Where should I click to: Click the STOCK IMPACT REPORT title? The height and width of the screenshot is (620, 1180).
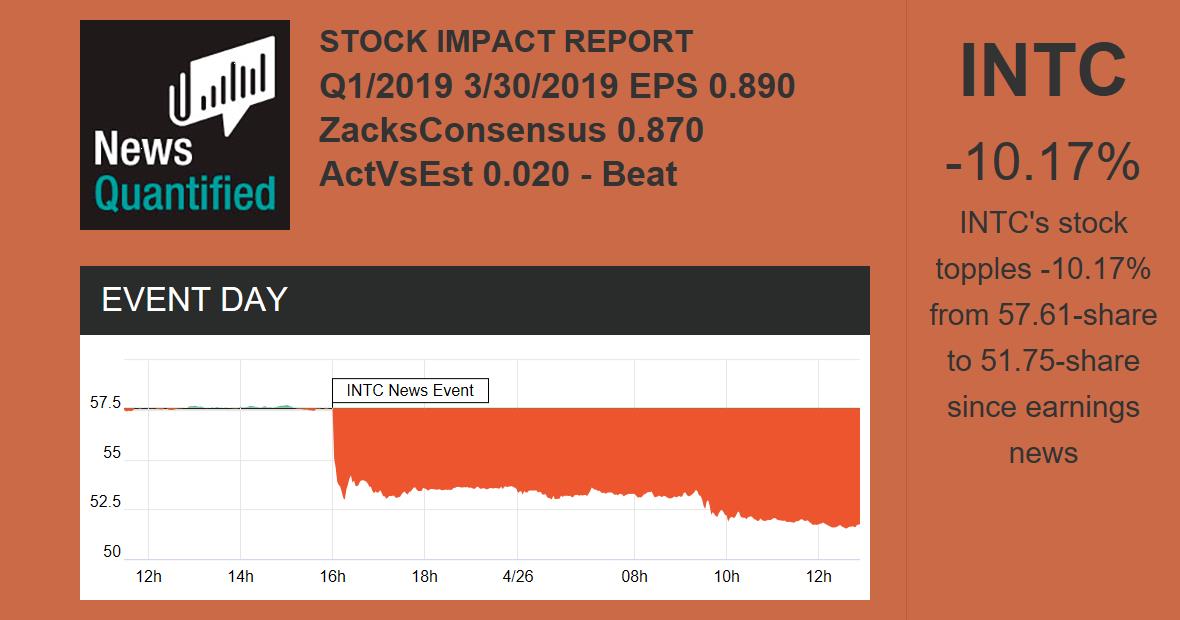[506, 42]
